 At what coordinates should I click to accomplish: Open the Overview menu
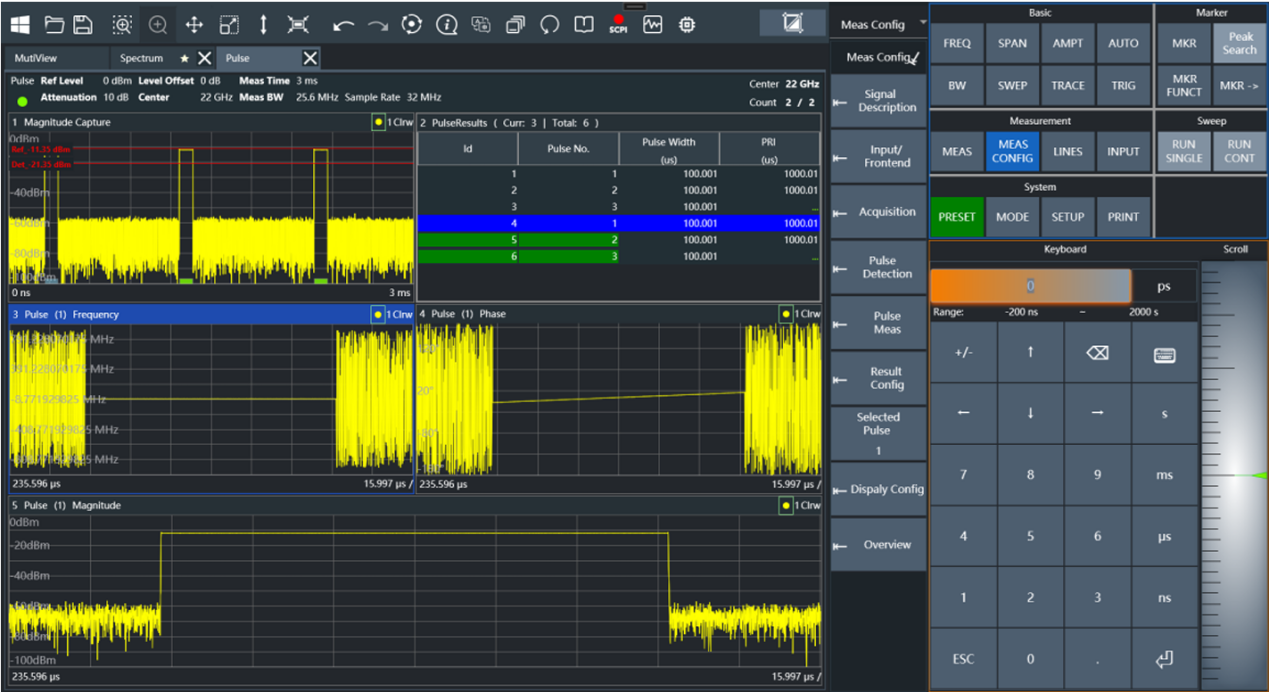point(879,545)
